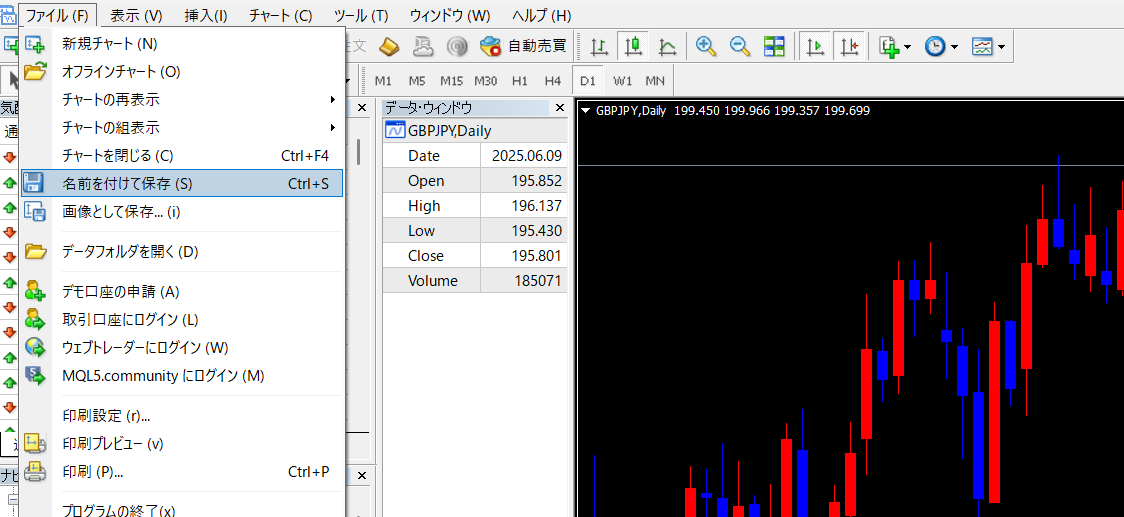Select the W1 timeframe
Image resolution: width=1124 pixels, height=517 pixels.
(623, 81)
